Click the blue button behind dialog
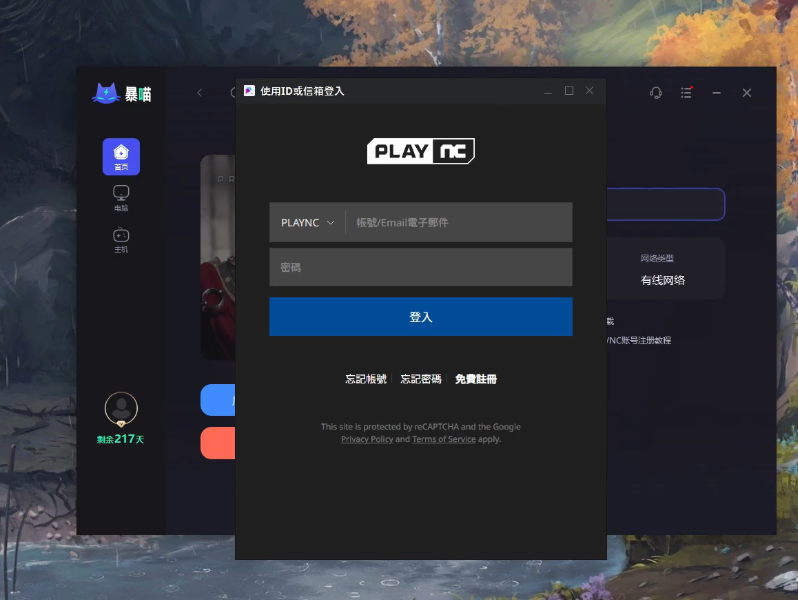This screenshot has height=600, width=798. pos(218,400)
